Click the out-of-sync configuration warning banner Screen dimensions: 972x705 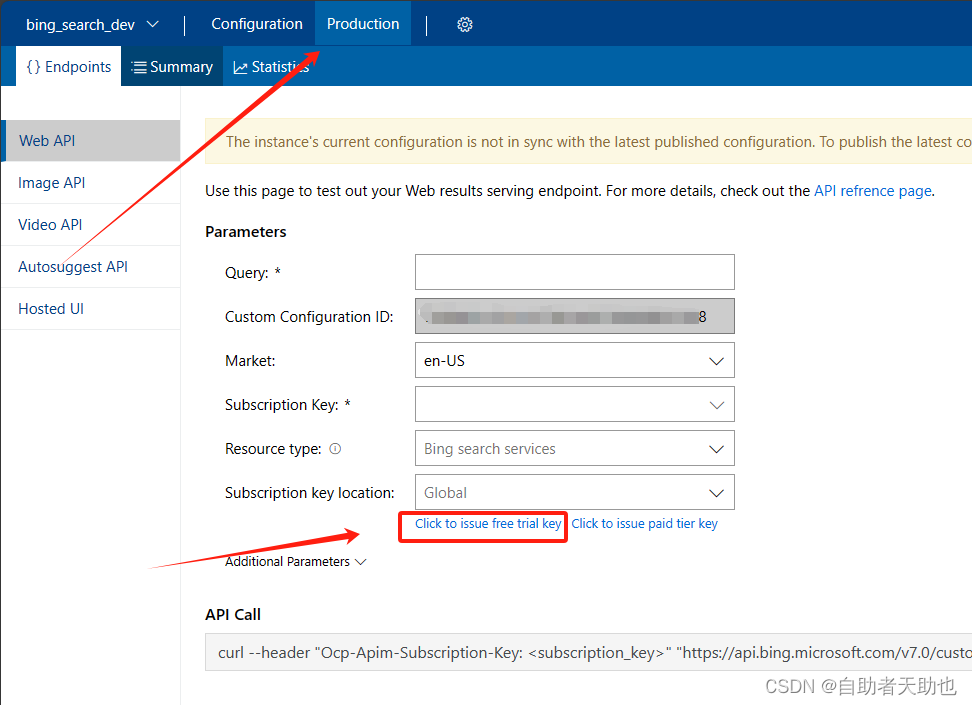coord(588,141)
